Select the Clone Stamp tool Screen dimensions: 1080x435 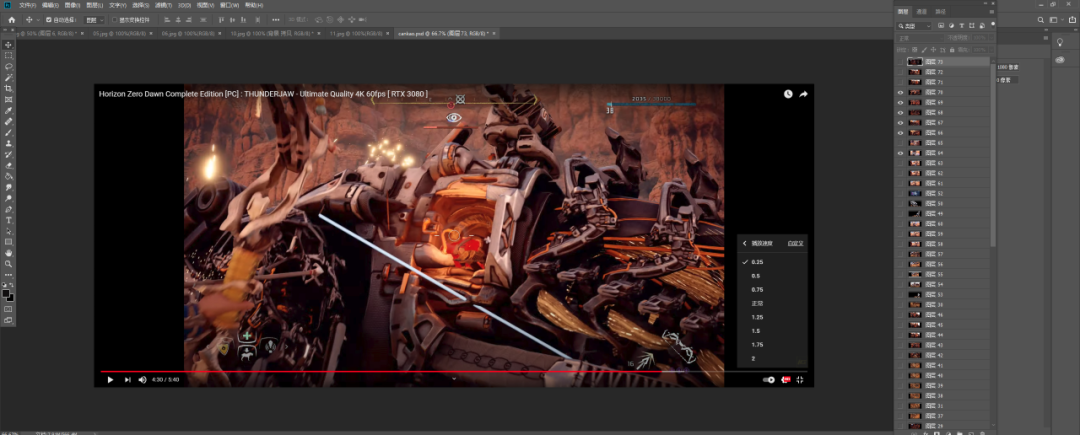(x=8, y=143)
